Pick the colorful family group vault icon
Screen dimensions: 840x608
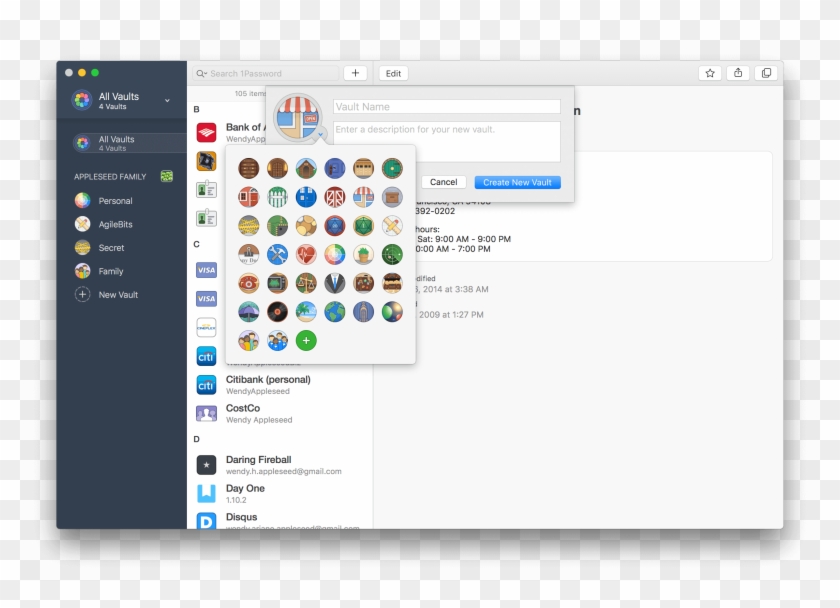click(249, 341)
